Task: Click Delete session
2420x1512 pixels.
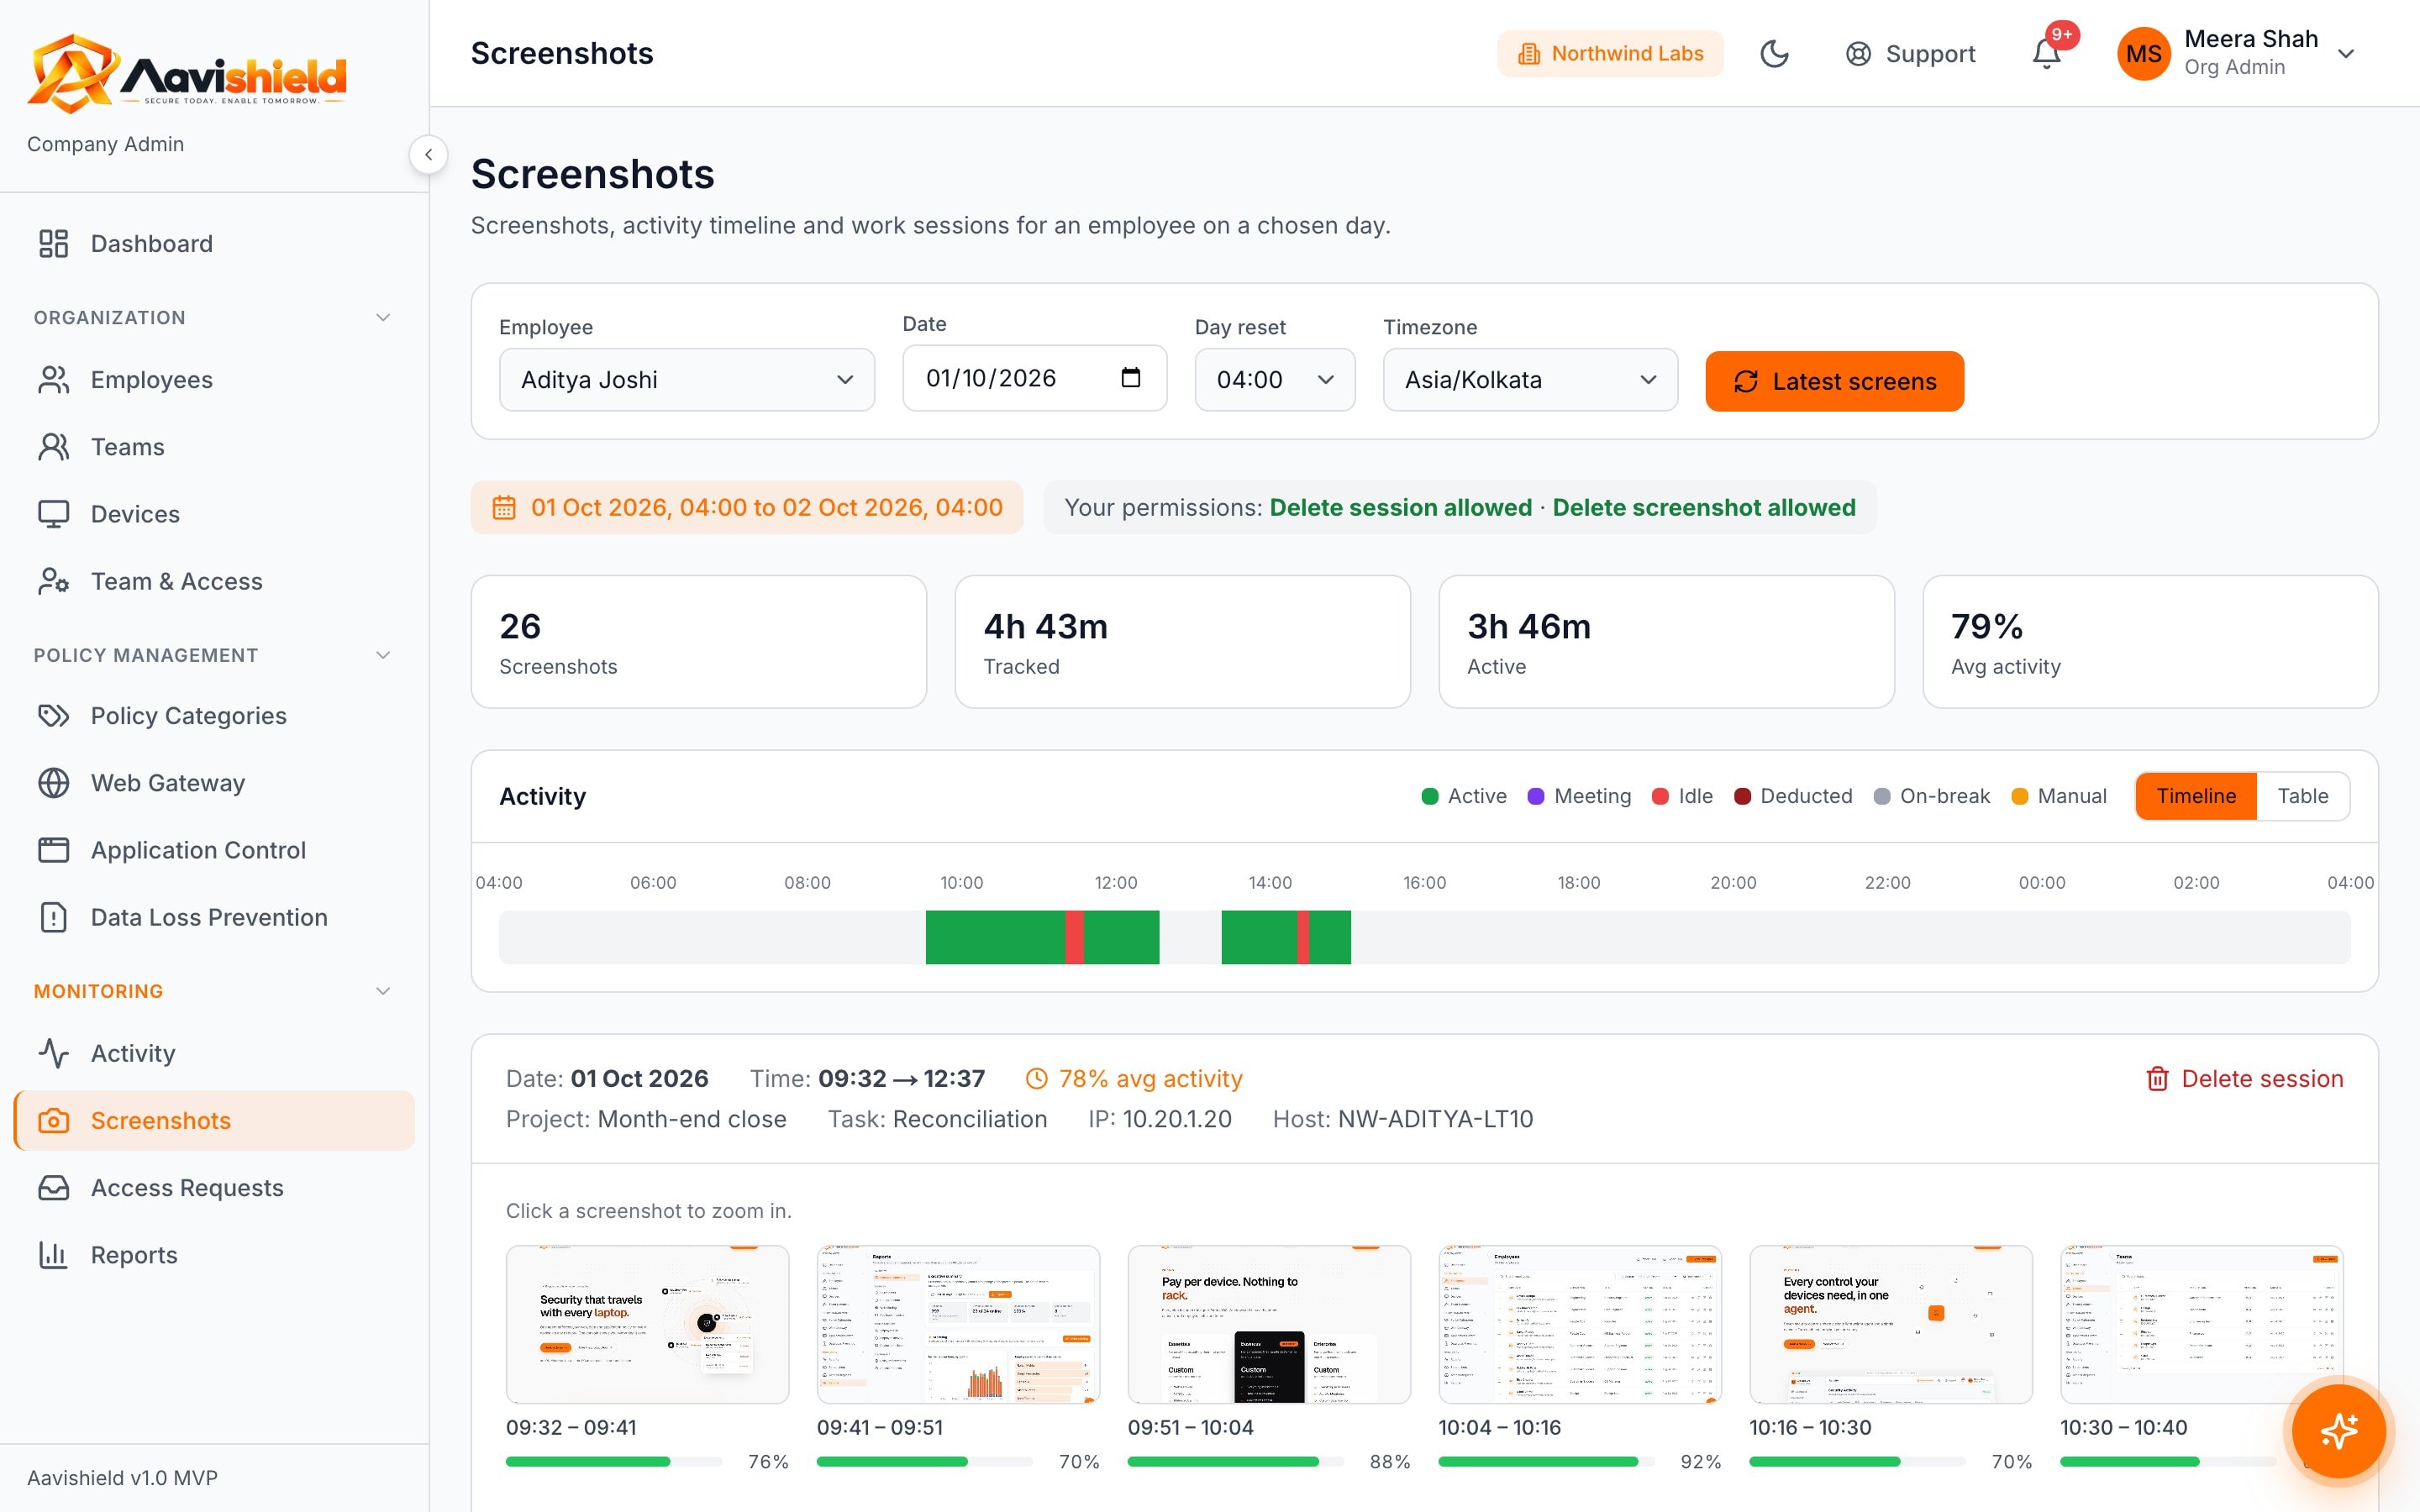Action: pos(2245,1079)
